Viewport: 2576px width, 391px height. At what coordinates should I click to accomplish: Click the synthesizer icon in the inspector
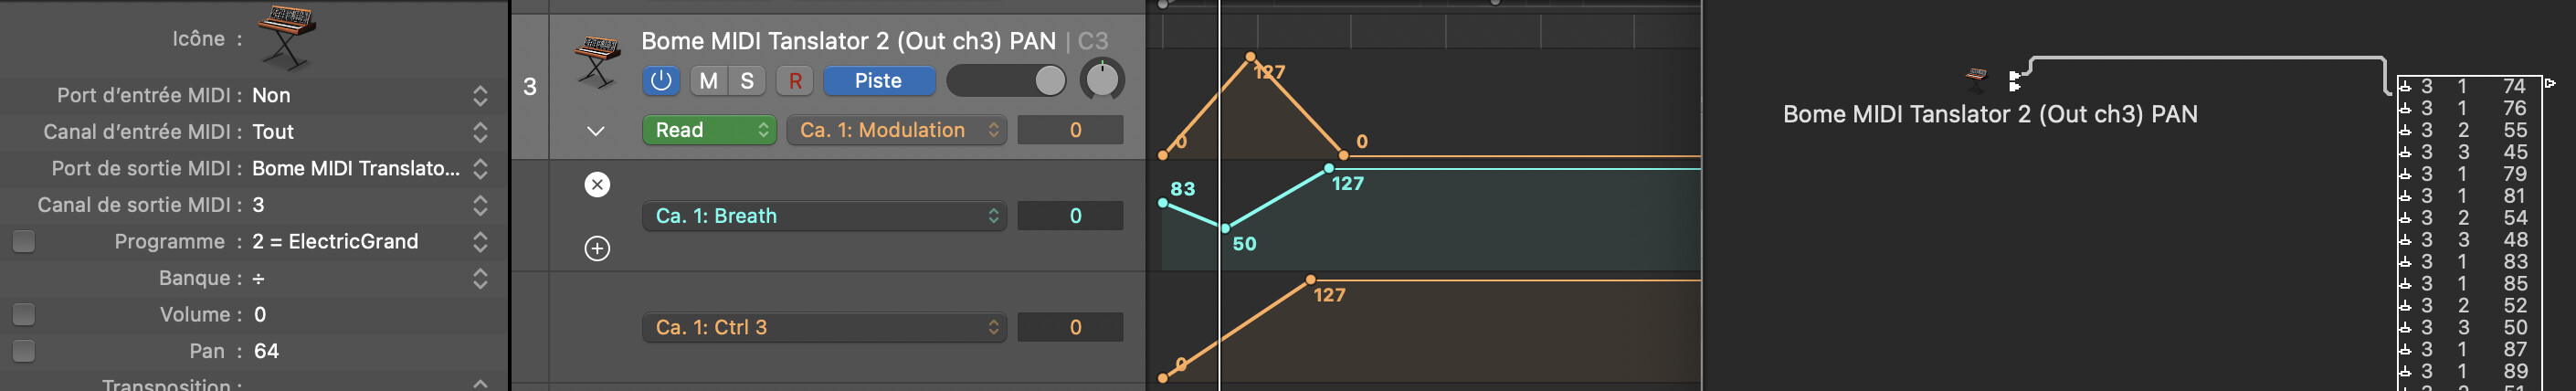pyautogui.click(x=287, y=37)
